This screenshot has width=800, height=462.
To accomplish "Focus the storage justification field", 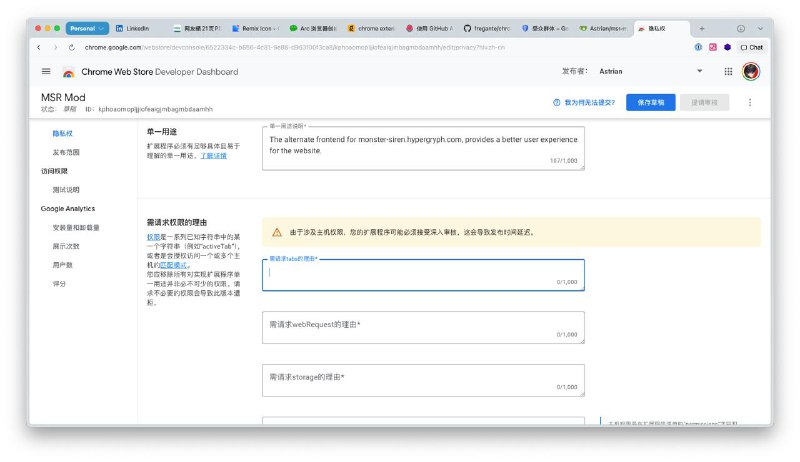I will [x=423, y=380].
